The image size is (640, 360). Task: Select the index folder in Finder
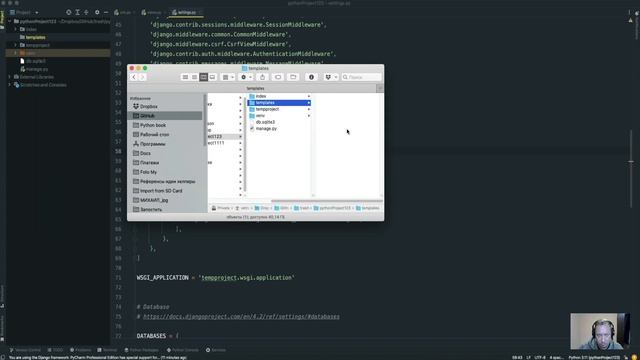tap(279, 96)
